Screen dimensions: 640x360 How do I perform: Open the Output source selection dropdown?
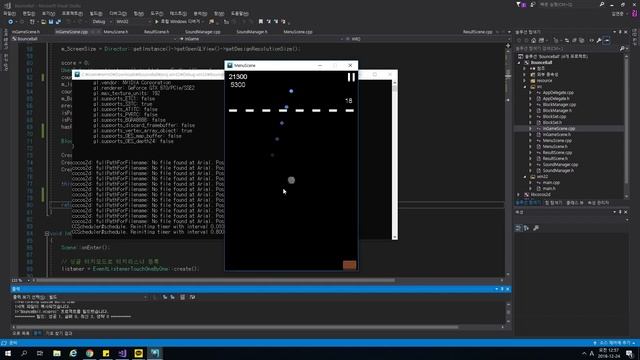click(x=98, y=297)
